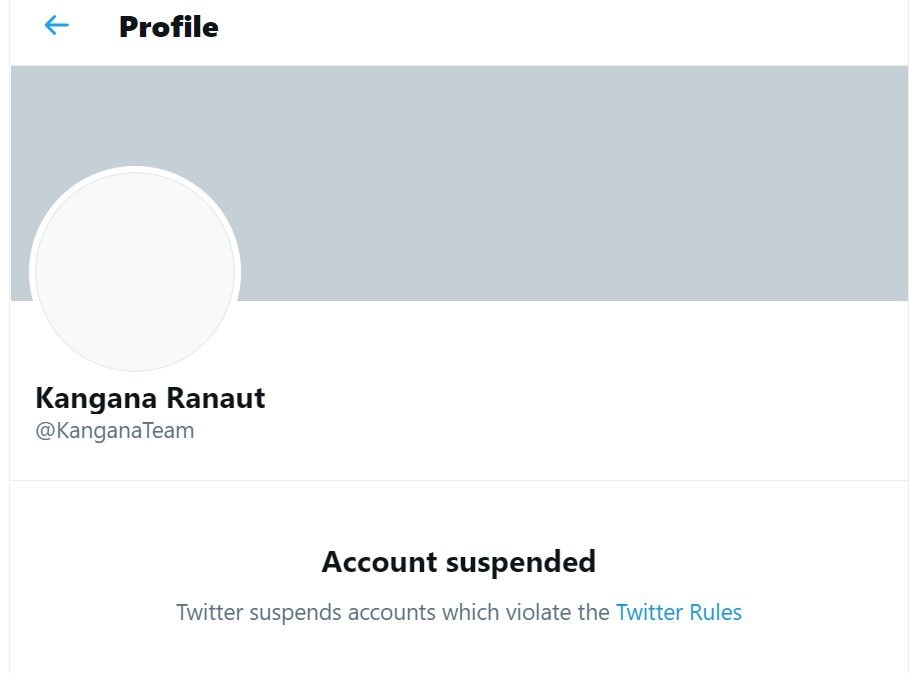Click the Account suspended heading
Screen dimensions: 910x673
tap(458, 561)
